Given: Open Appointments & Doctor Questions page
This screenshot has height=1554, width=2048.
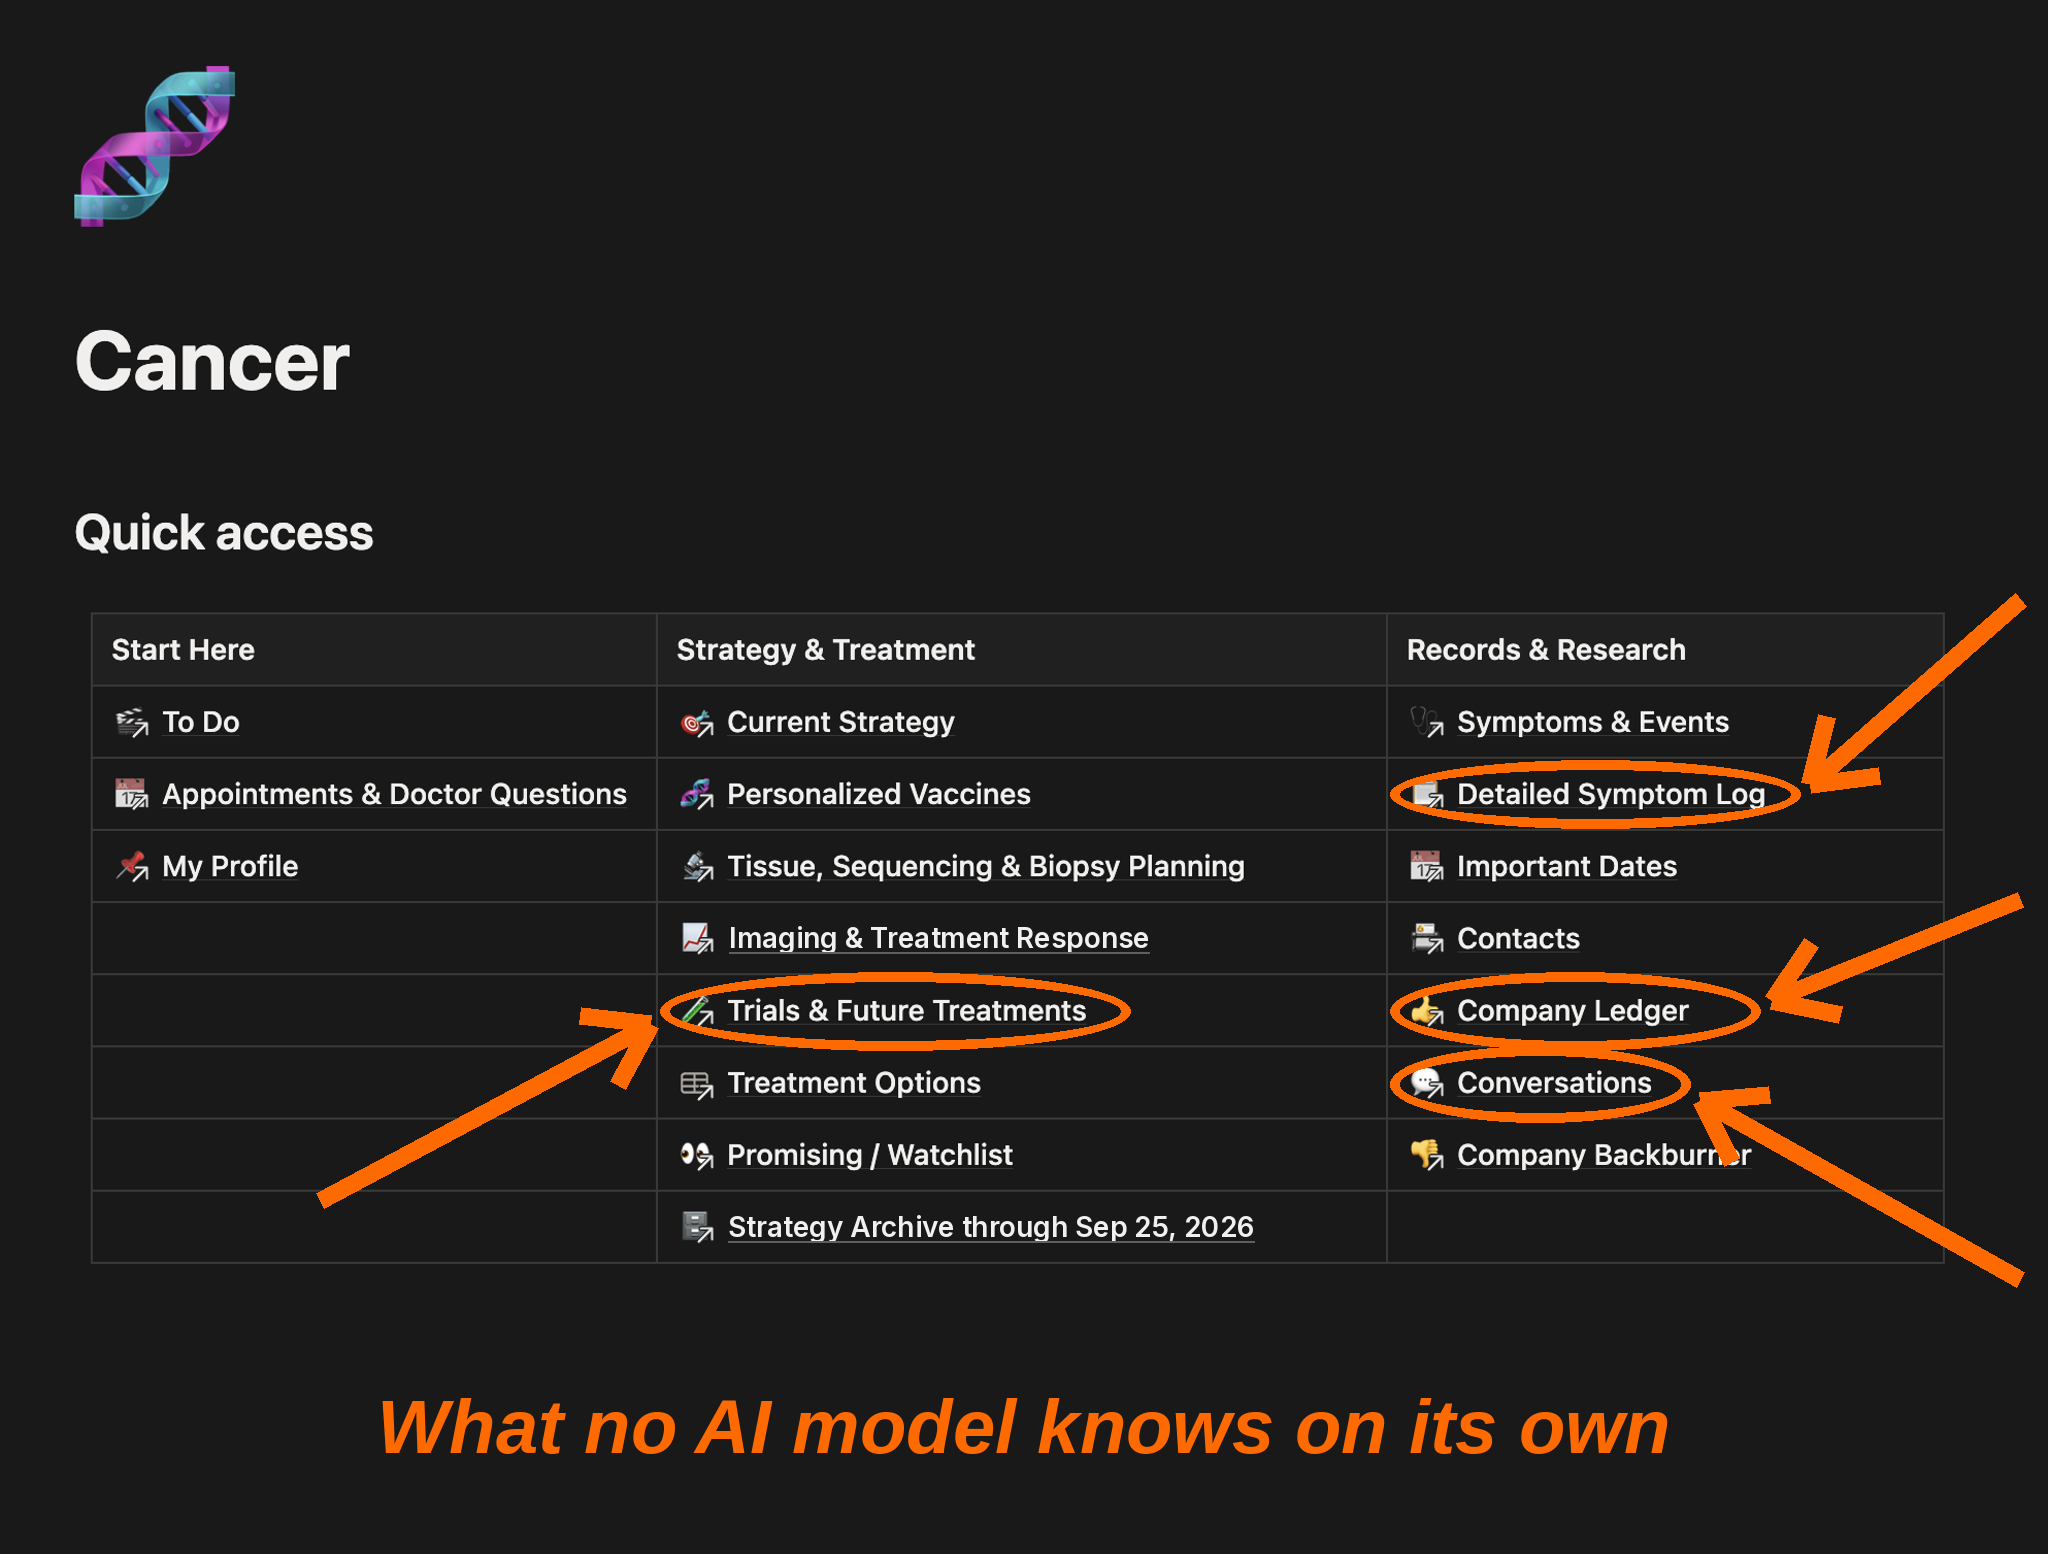Looking at the screenshot, I should pos(394,794).
